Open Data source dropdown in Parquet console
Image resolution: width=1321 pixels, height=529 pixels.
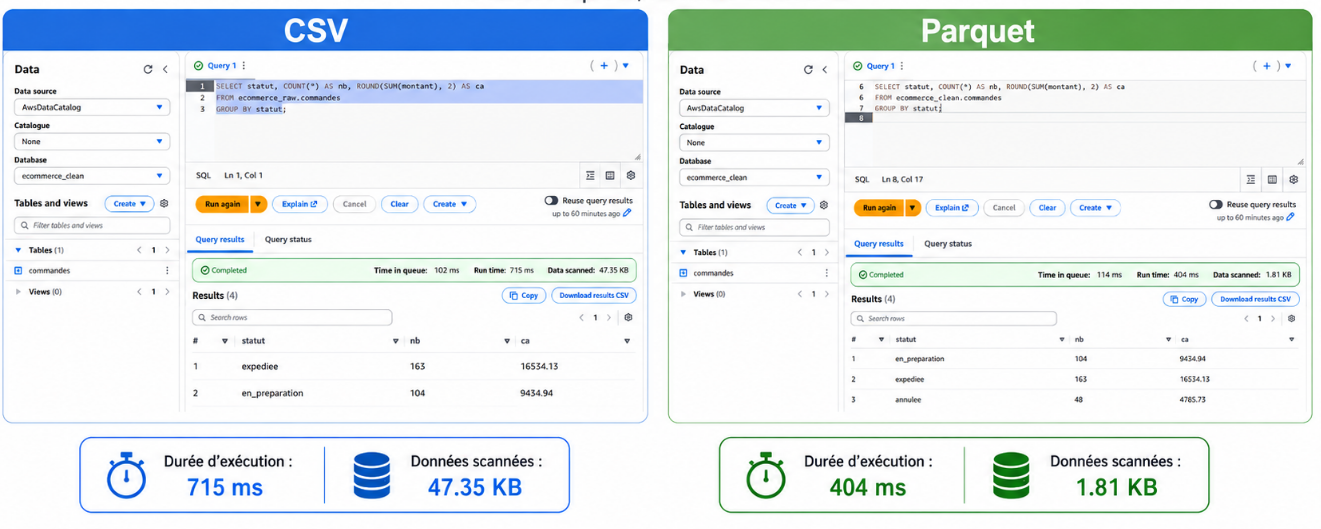(x=754, y=107)
